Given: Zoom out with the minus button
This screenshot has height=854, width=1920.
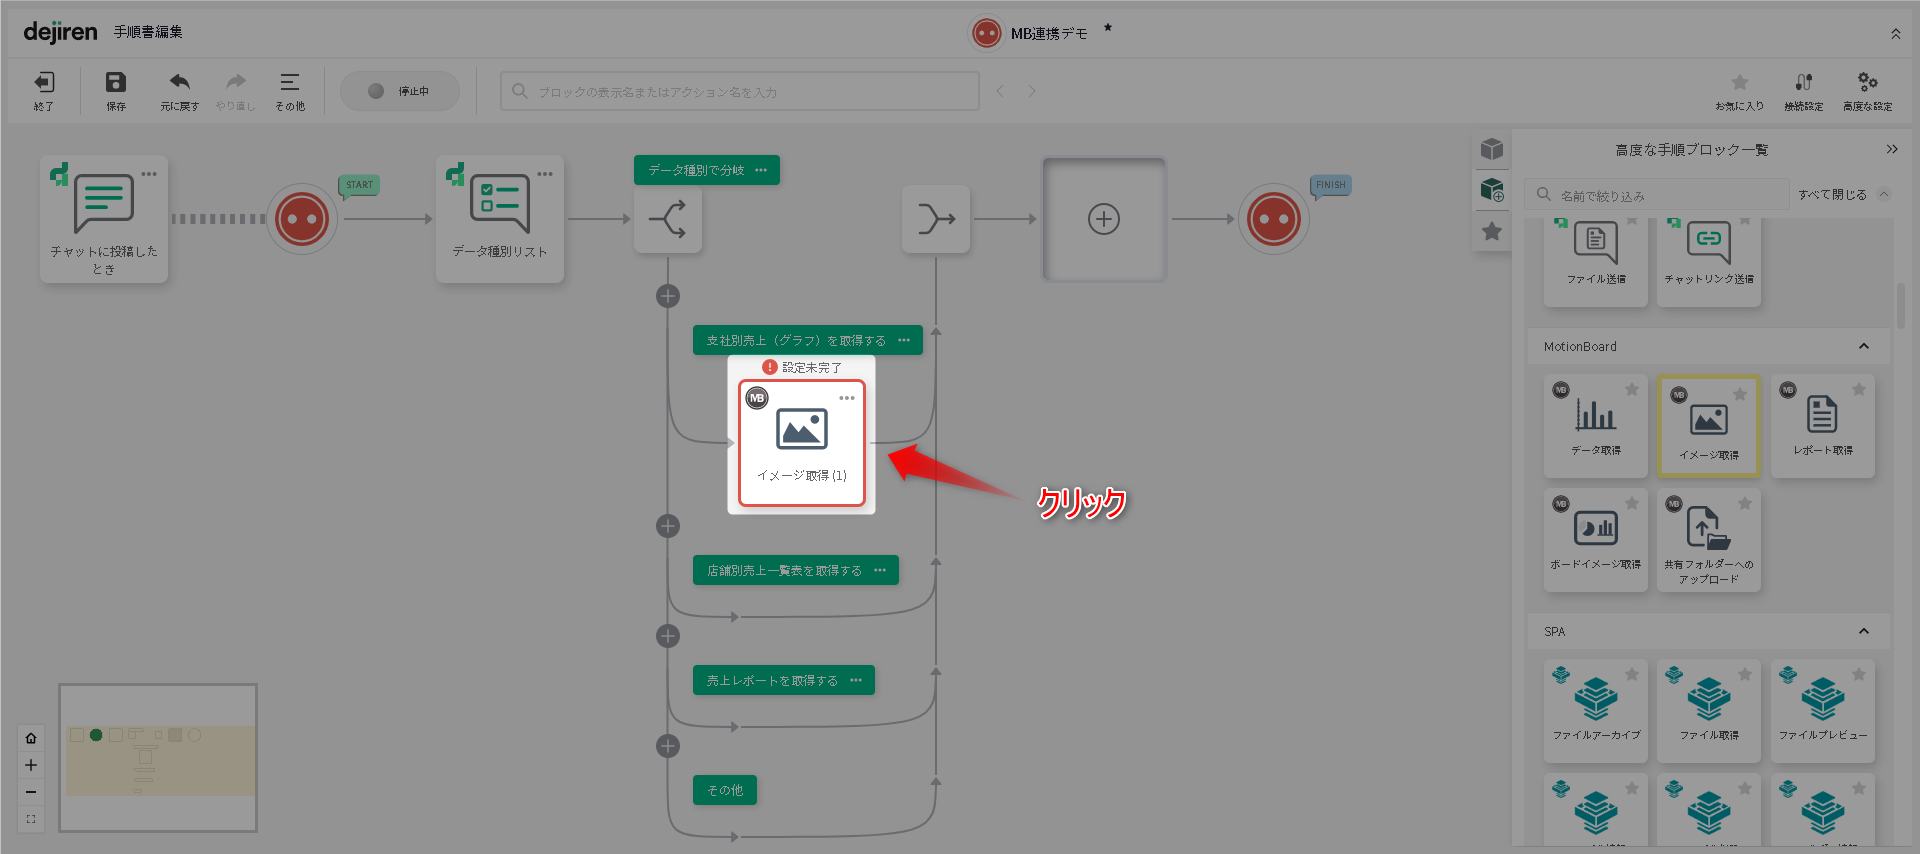Looking at the screenshot, I should [31, 792].
